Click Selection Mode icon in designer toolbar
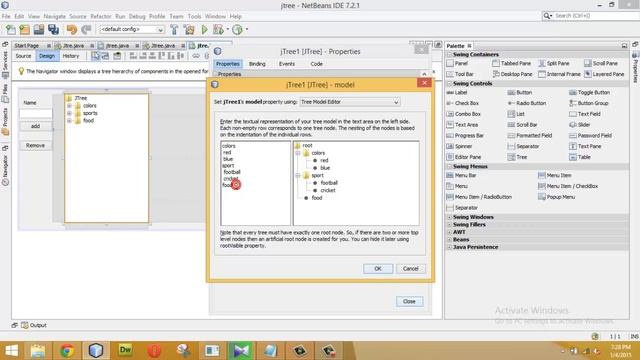Screen dimensions: 640x360 tap(95, 56)
